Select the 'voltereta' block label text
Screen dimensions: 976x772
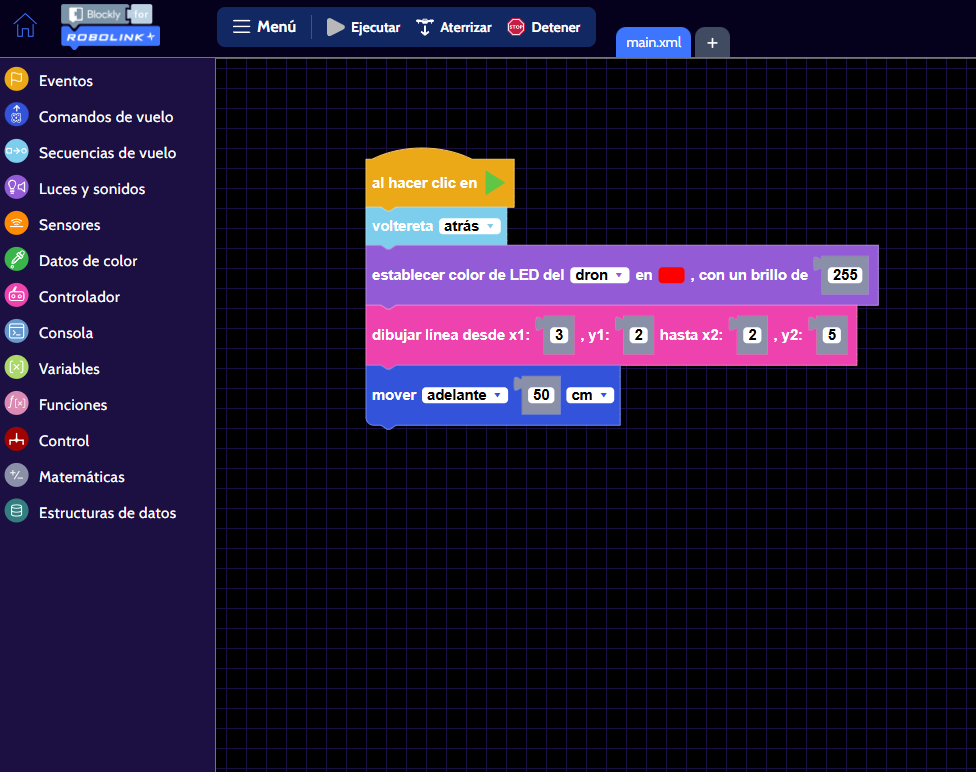402,226
